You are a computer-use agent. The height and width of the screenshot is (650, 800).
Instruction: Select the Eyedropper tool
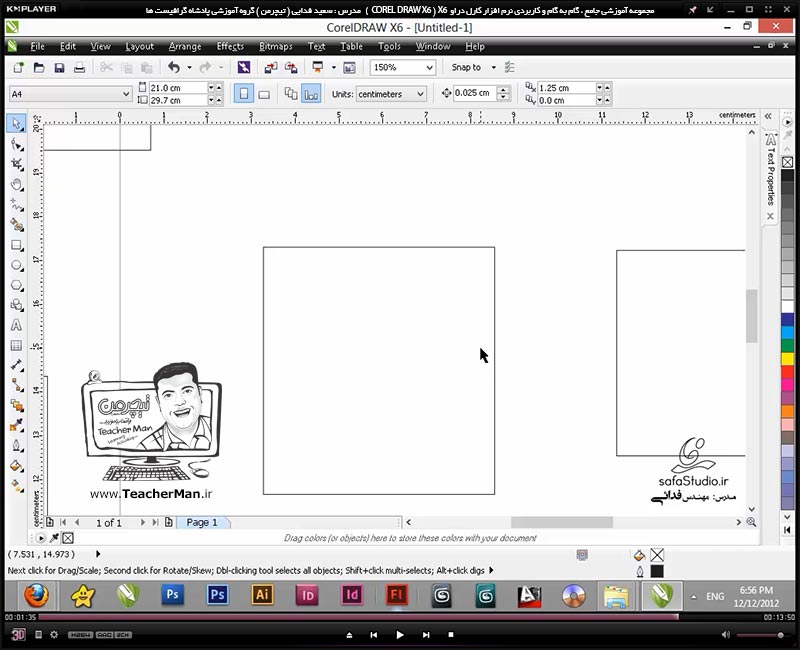[16, 425]
